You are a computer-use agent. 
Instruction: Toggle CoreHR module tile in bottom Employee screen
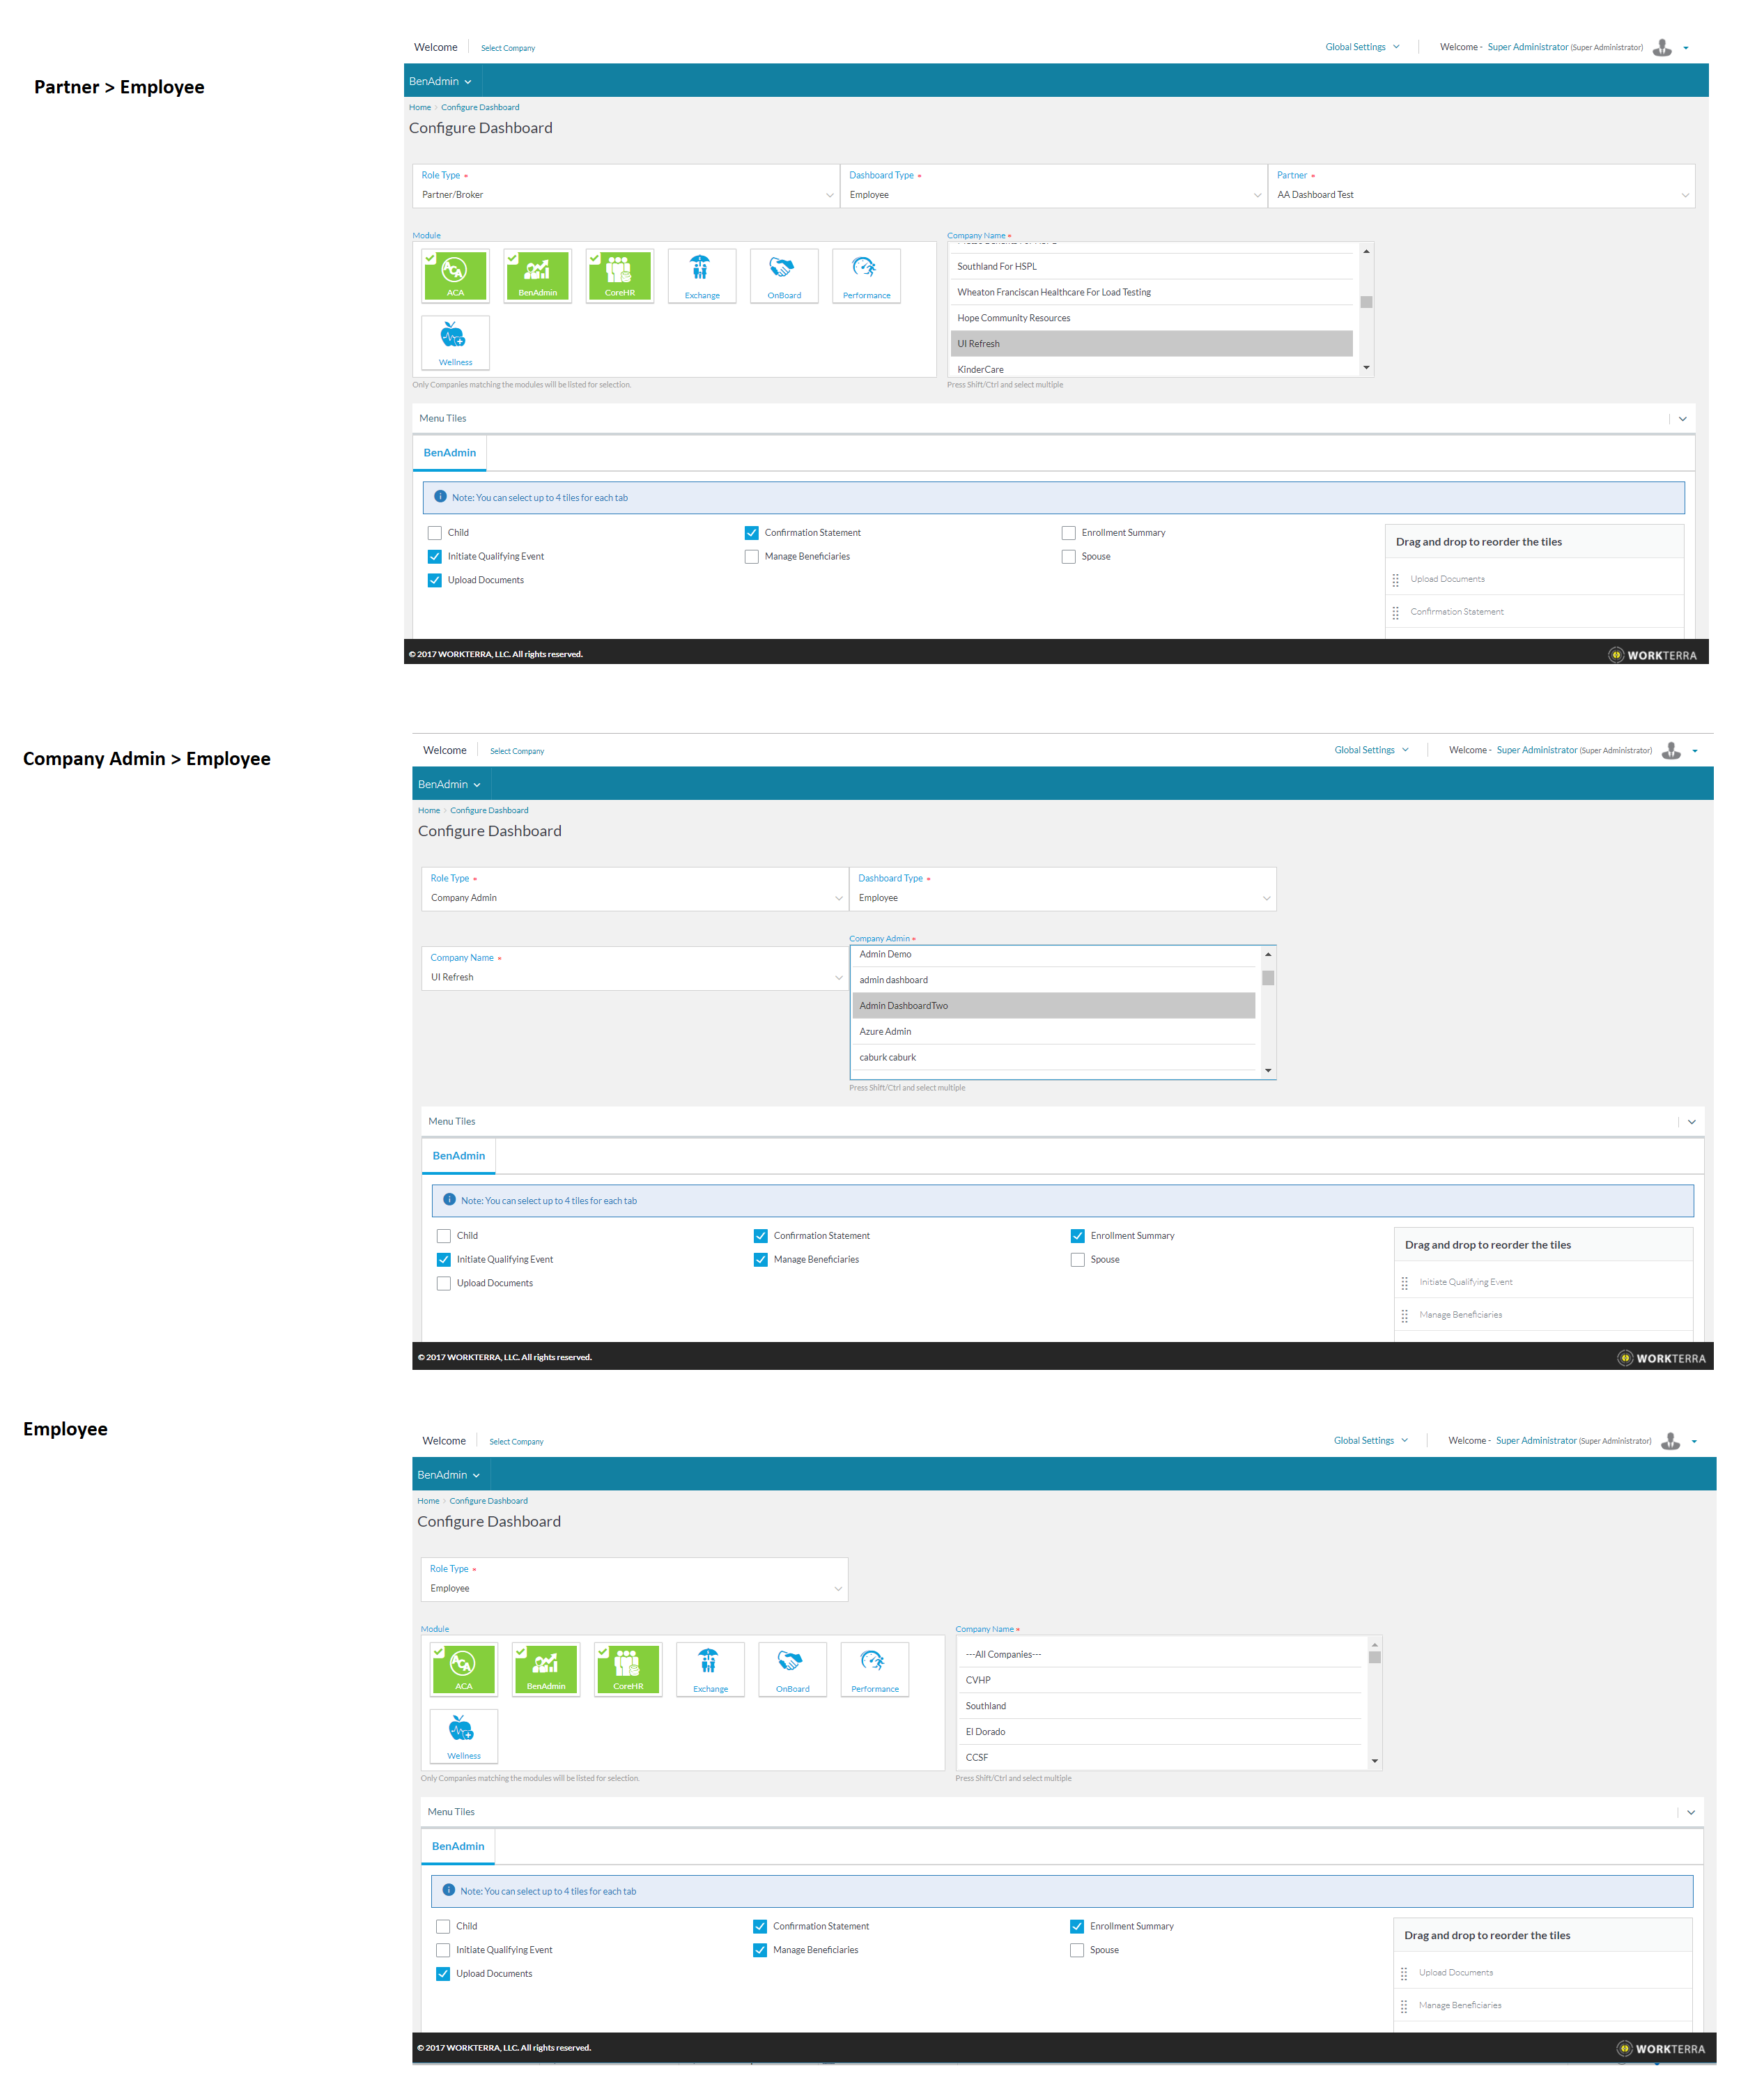(x=627, y=1668)
